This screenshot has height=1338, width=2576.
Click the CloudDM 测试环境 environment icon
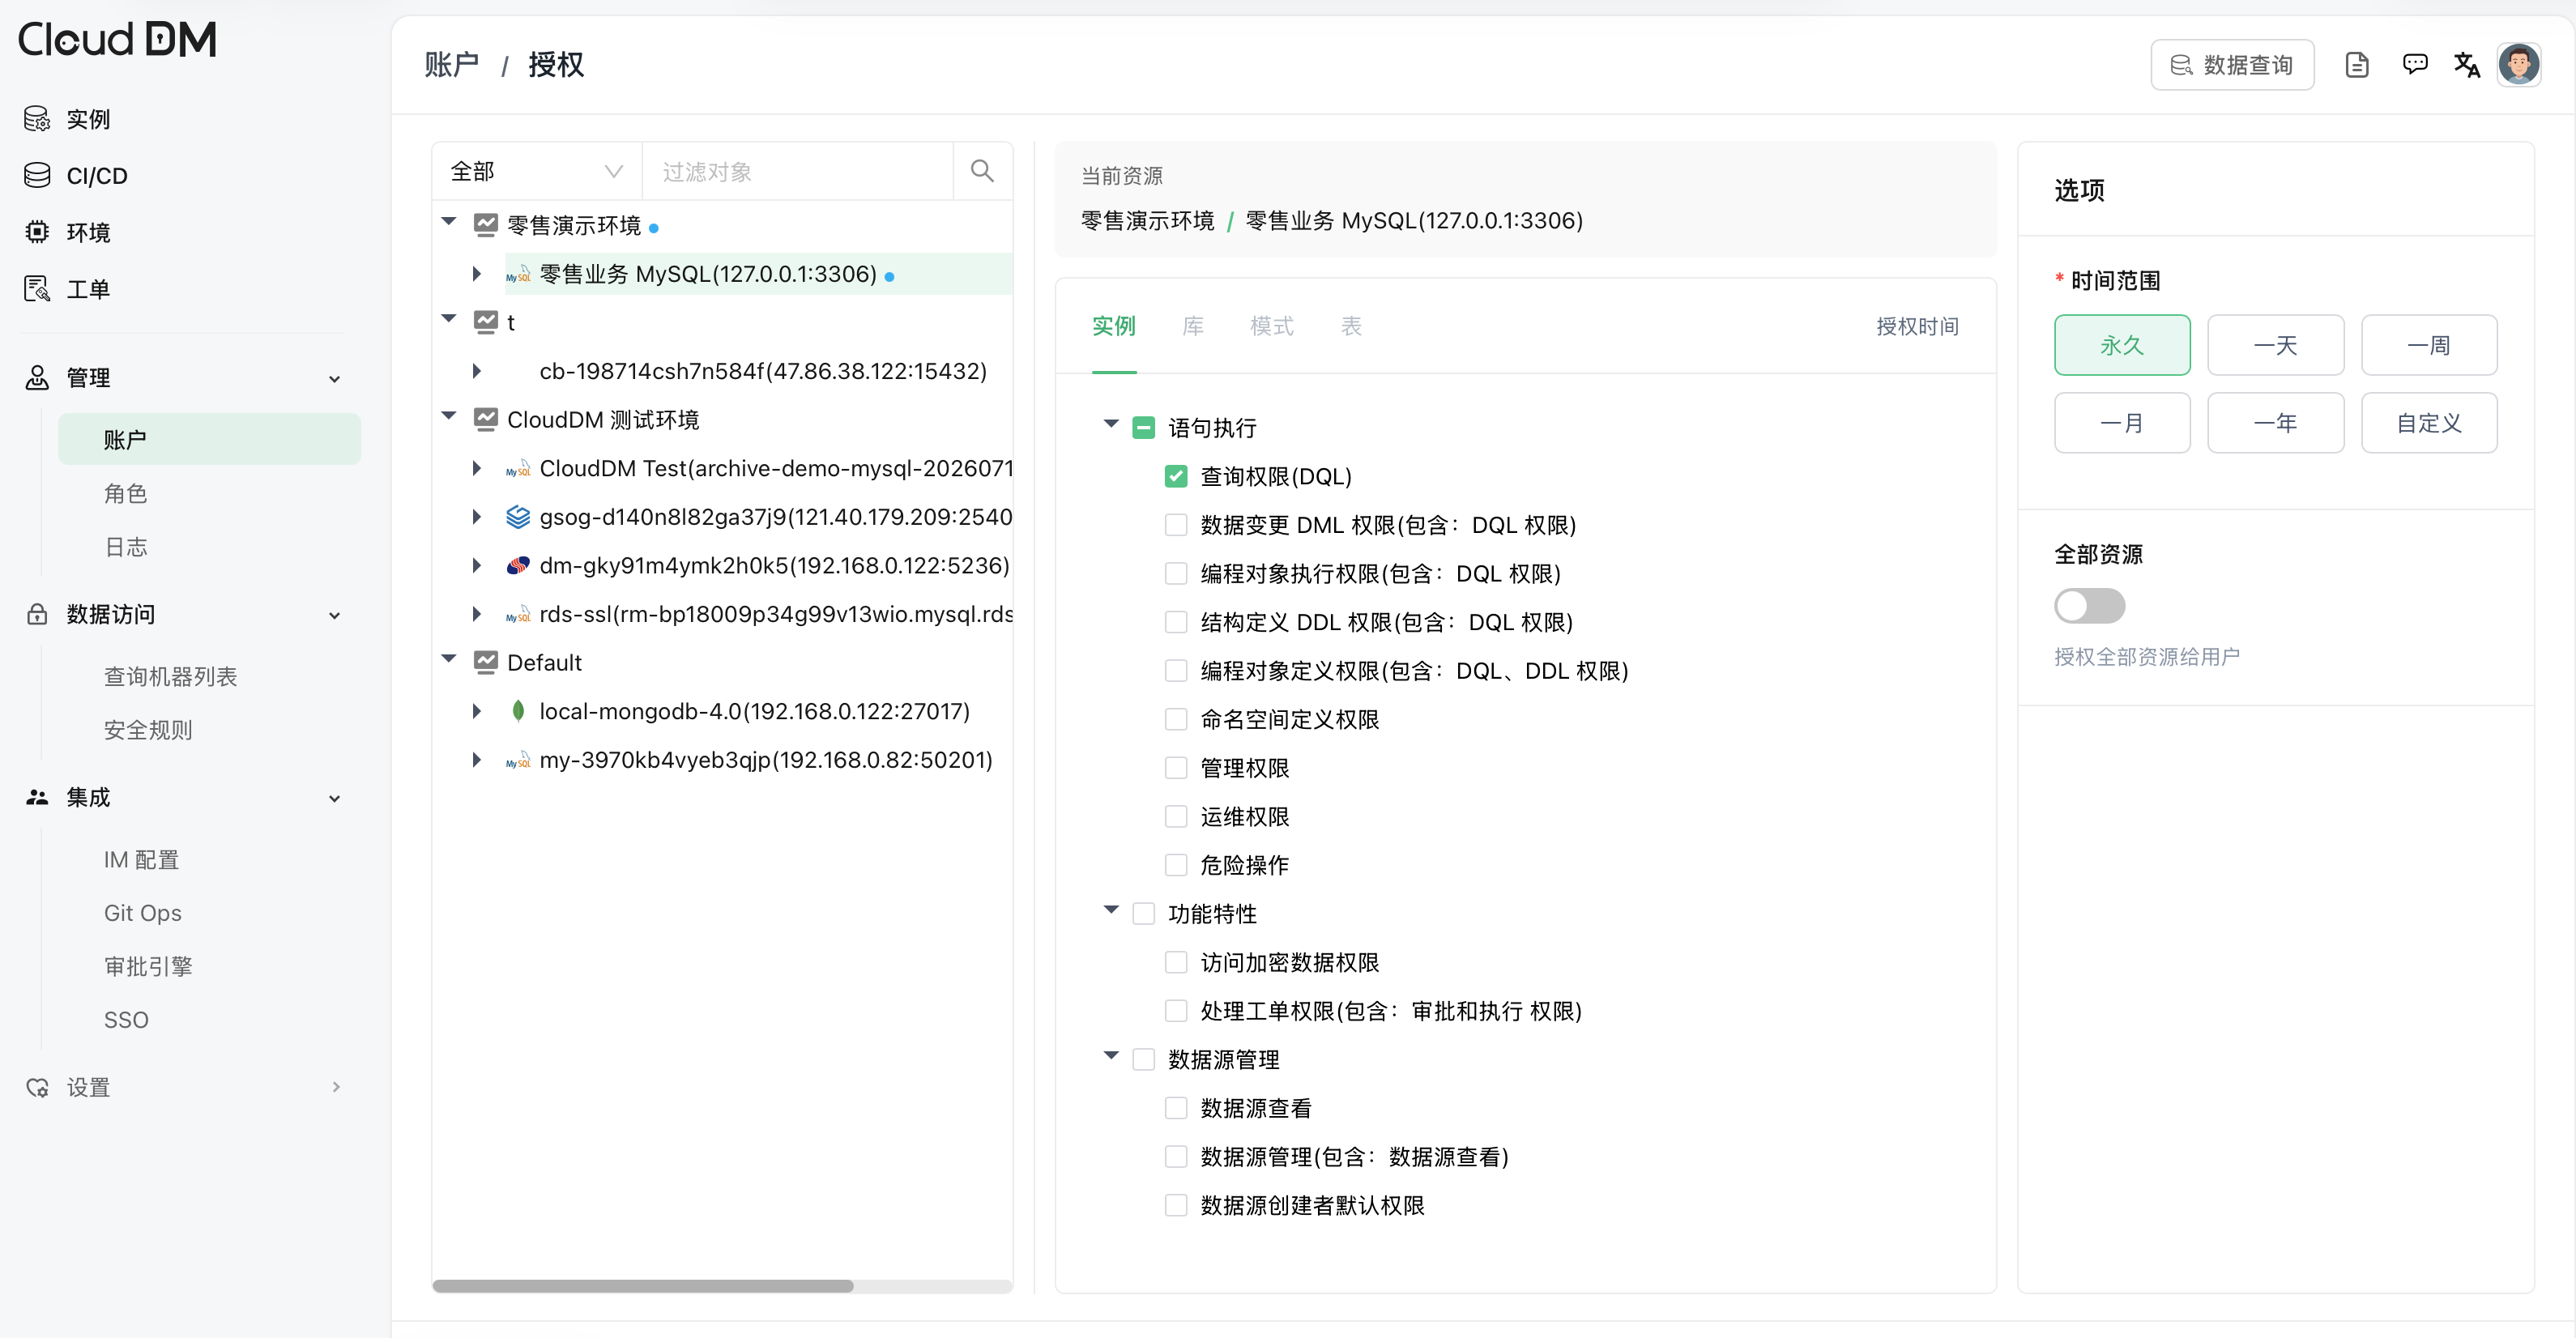point(486,419)
